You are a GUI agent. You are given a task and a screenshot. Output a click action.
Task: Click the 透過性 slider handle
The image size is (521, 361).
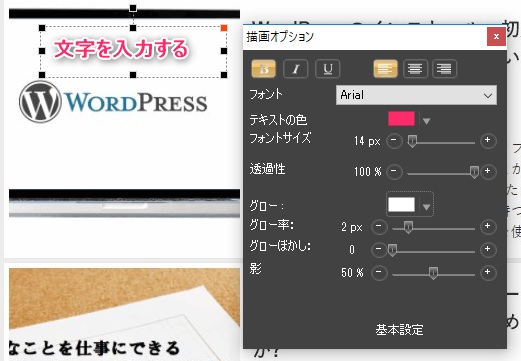[x=474, y=172]
